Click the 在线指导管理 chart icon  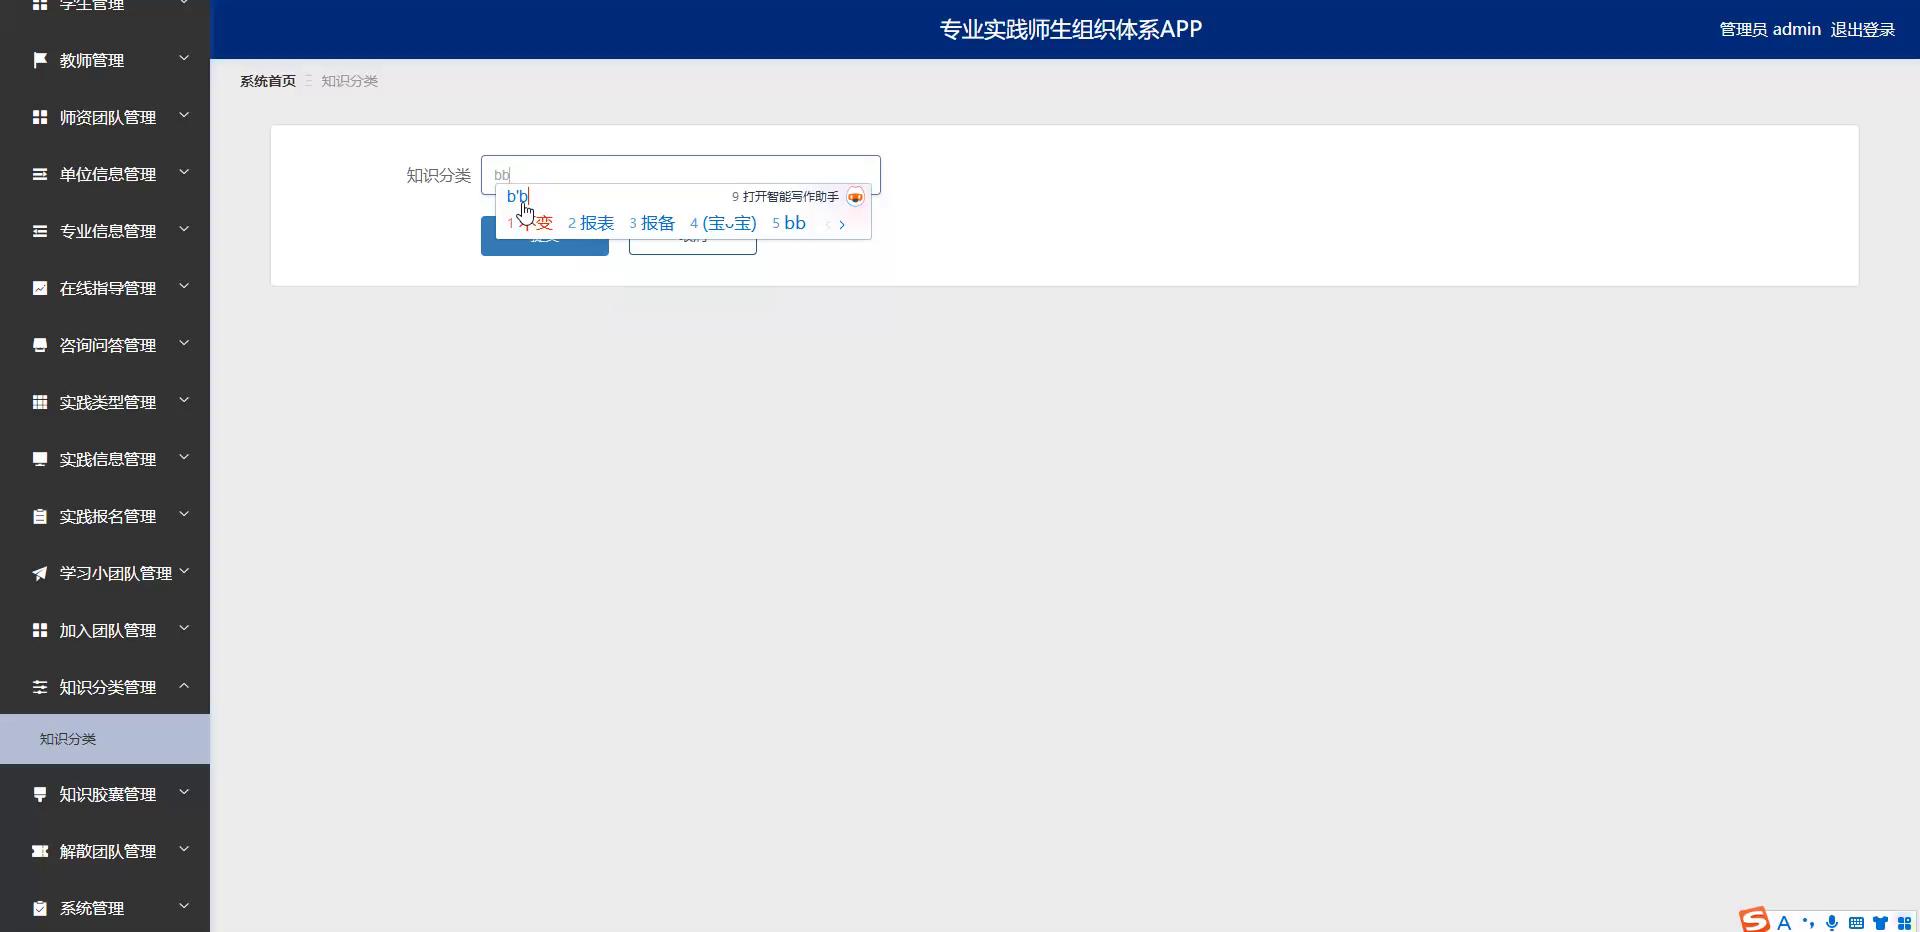[40, 288]
